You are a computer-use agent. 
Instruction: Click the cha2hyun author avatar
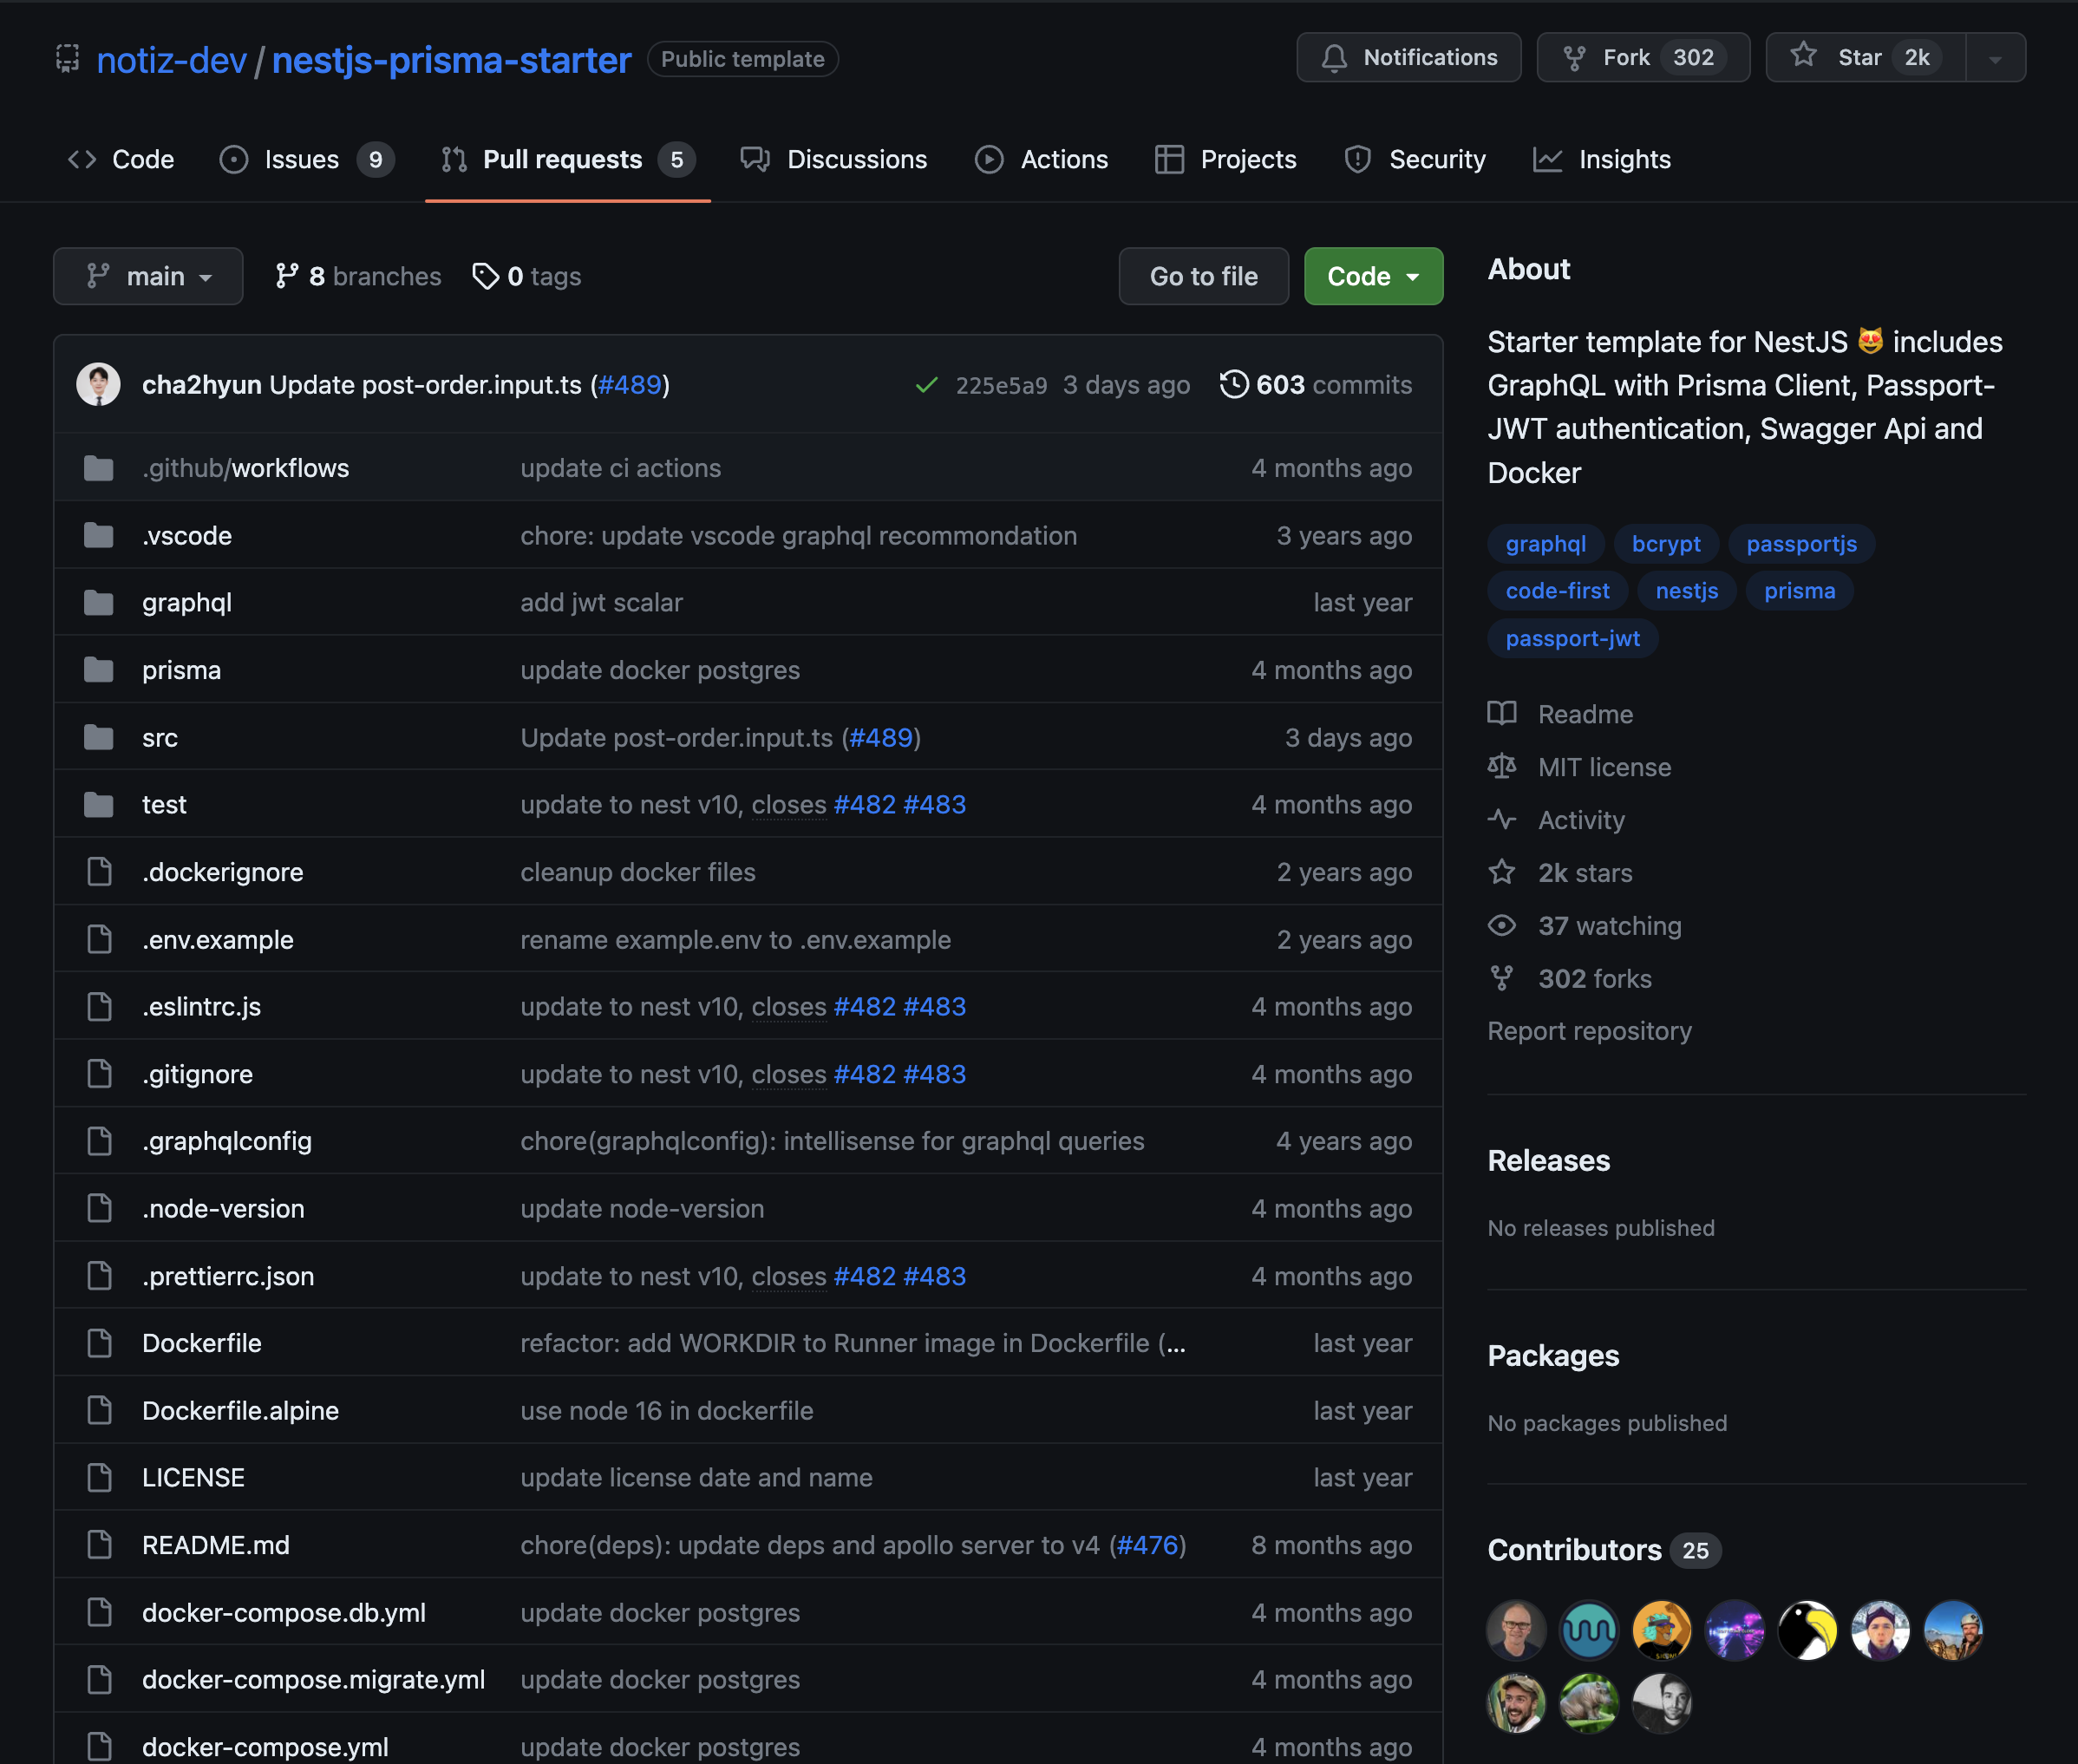pyautogui.click(x=98, y=385)
